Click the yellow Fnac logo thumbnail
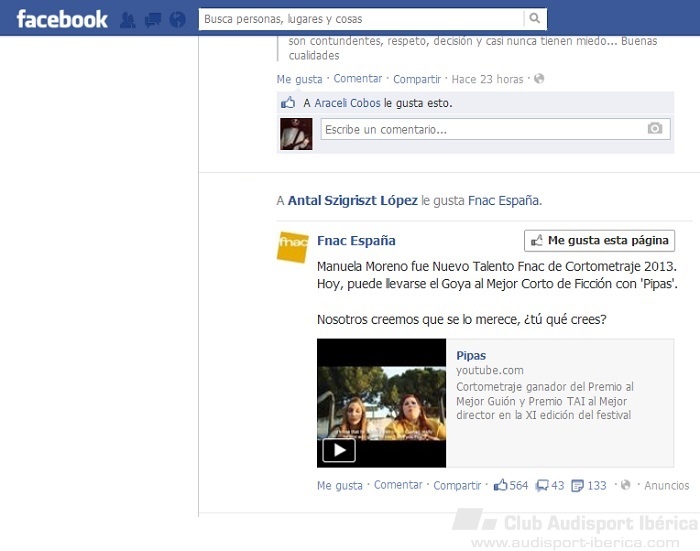The width and height of the screenshot is (700, 551). click(x=292, y=247)
